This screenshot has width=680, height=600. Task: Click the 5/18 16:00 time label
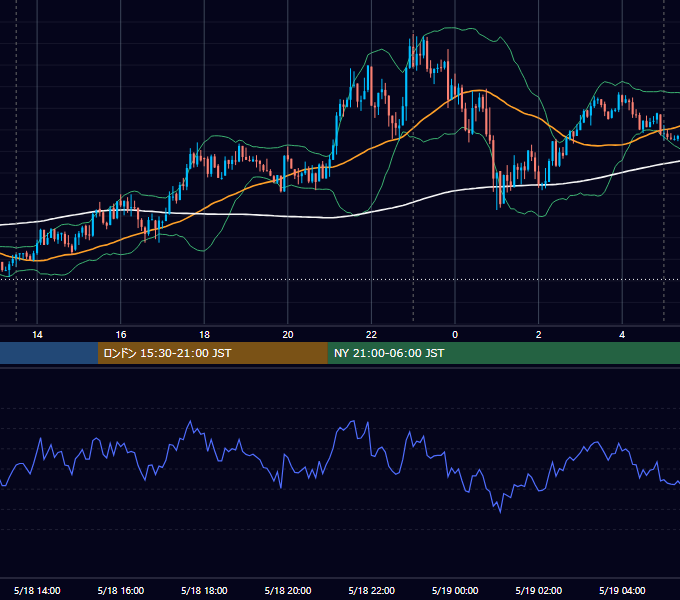pos(121,590)
